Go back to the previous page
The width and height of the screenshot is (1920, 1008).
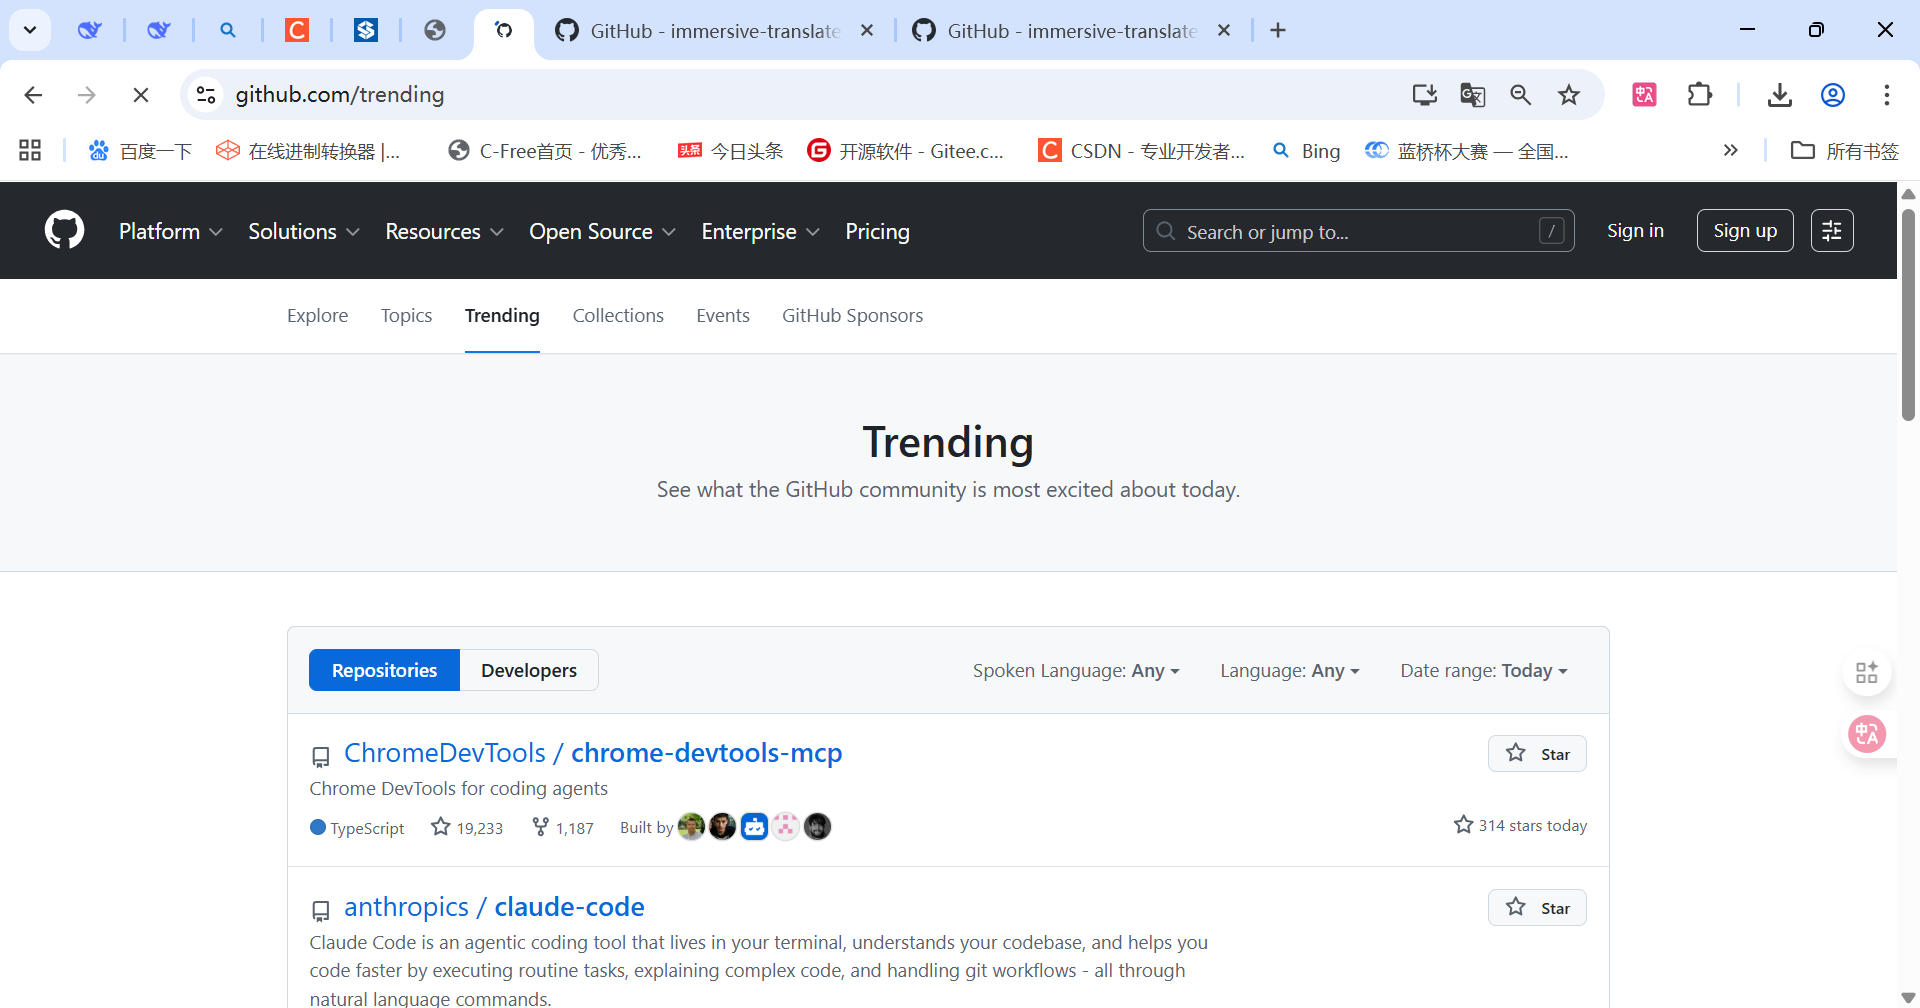33,95
